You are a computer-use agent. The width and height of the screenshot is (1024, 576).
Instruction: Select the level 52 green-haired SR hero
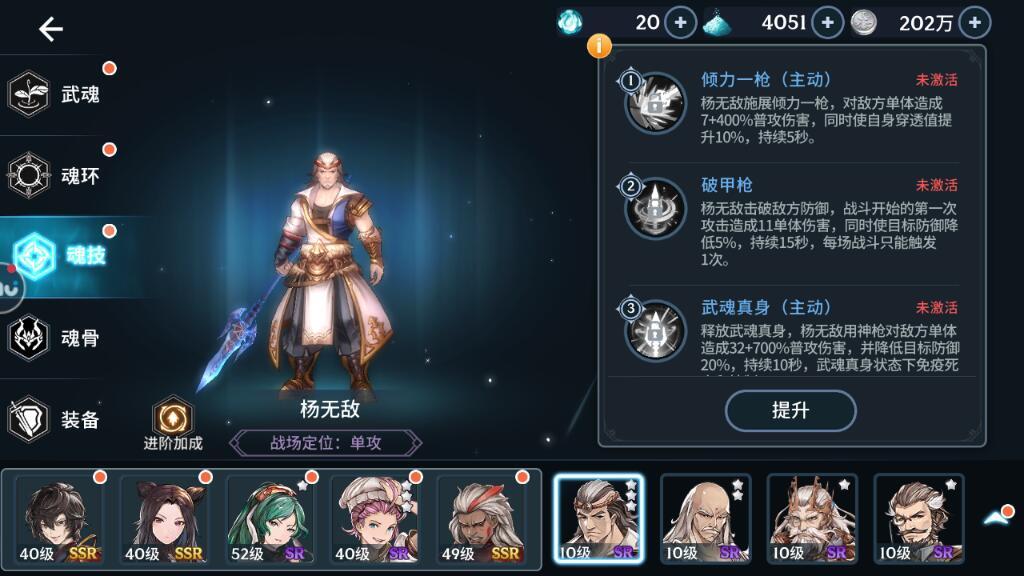pos(269,519)
